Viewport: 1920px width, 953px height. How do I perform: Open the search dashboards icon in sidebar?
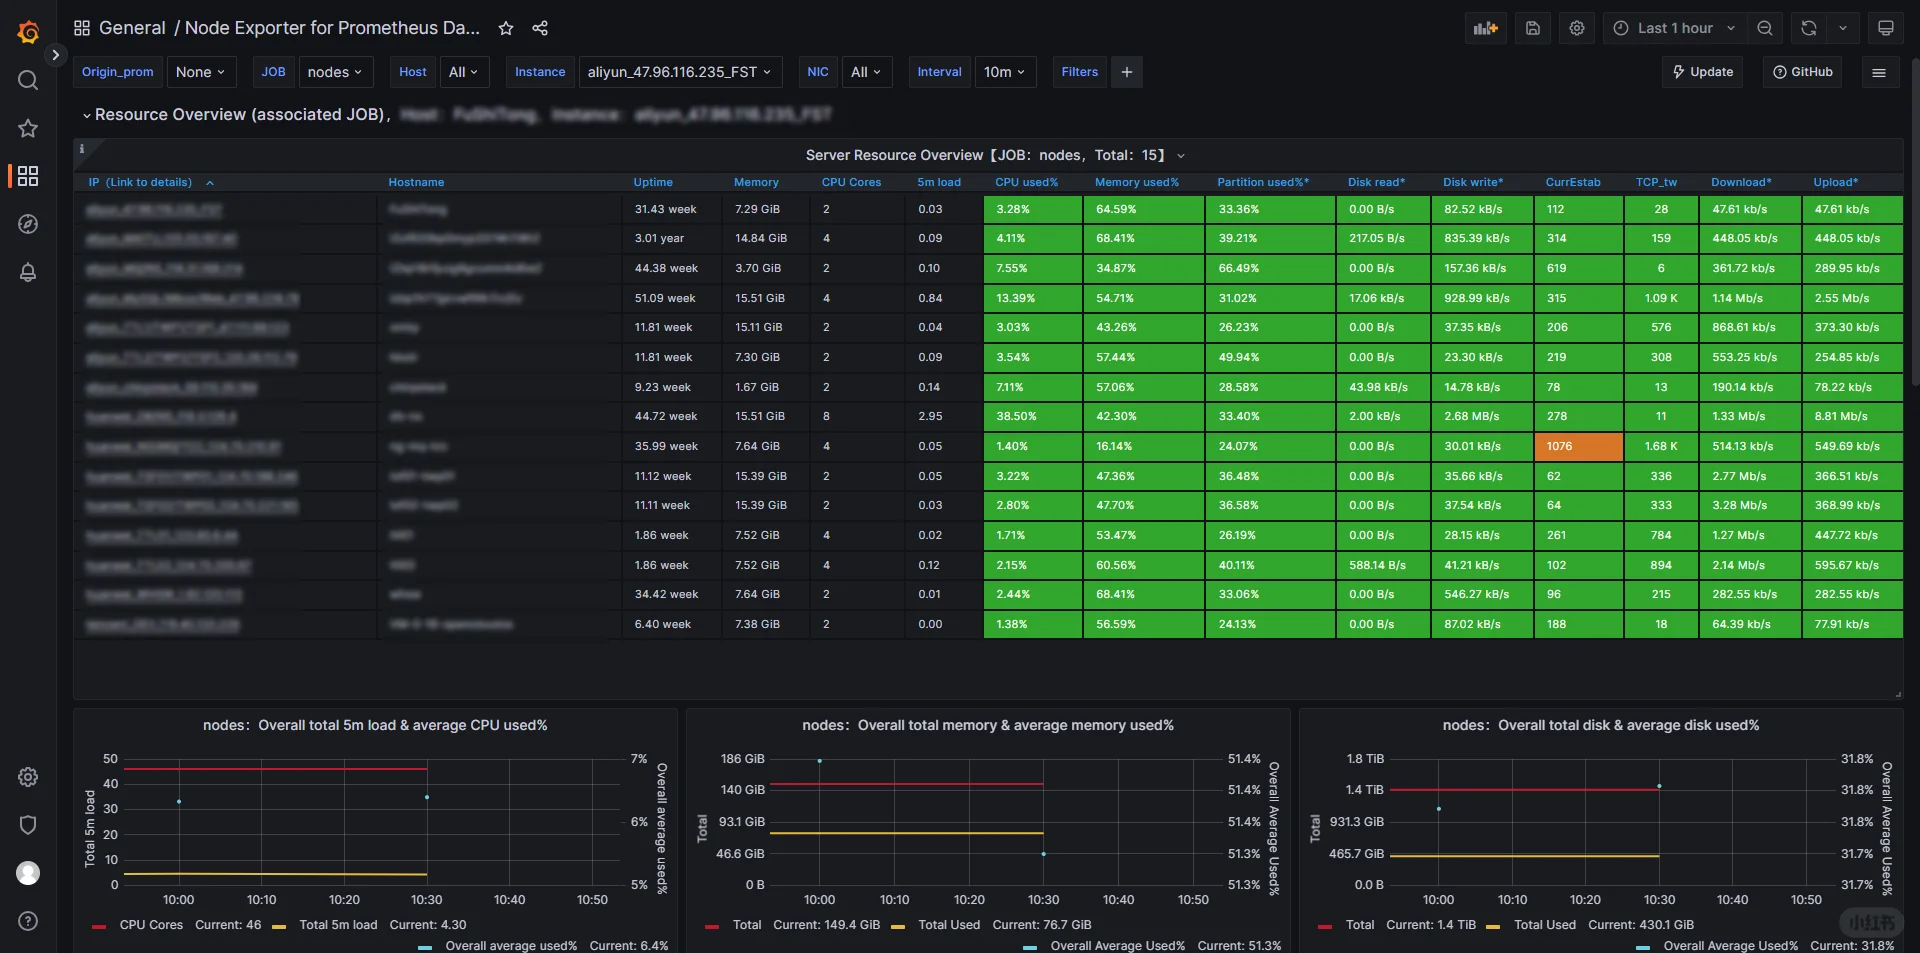point(28,80)
